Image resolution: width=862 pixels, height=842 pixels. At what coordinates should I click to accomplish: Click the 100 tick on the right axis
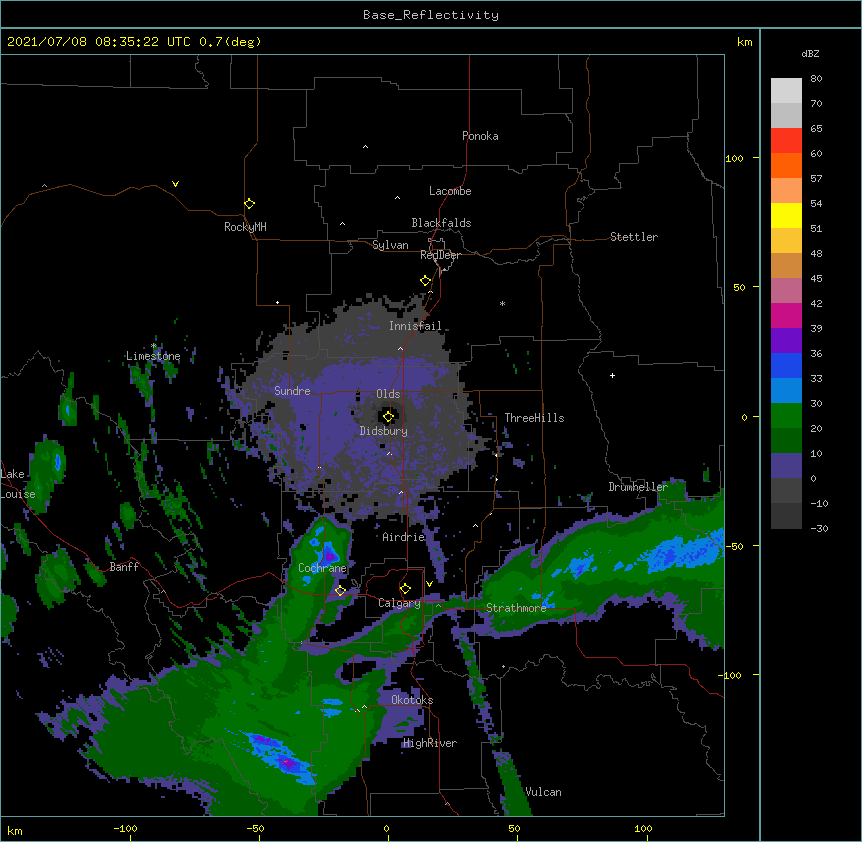[x=734, y=158]
